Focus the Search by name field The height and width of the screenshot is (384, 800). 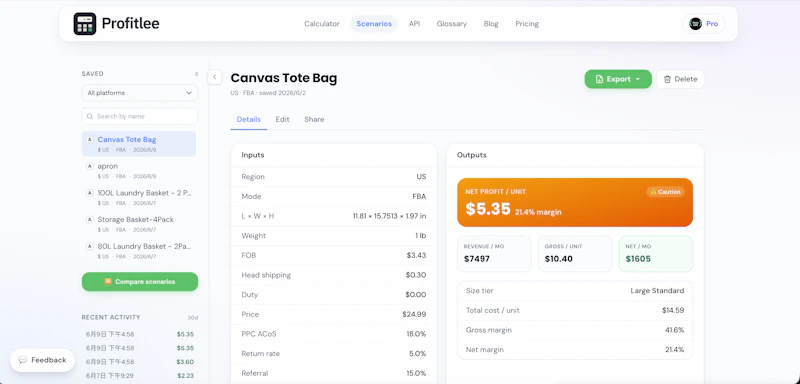pyautogui.click(x=140, y=116)
